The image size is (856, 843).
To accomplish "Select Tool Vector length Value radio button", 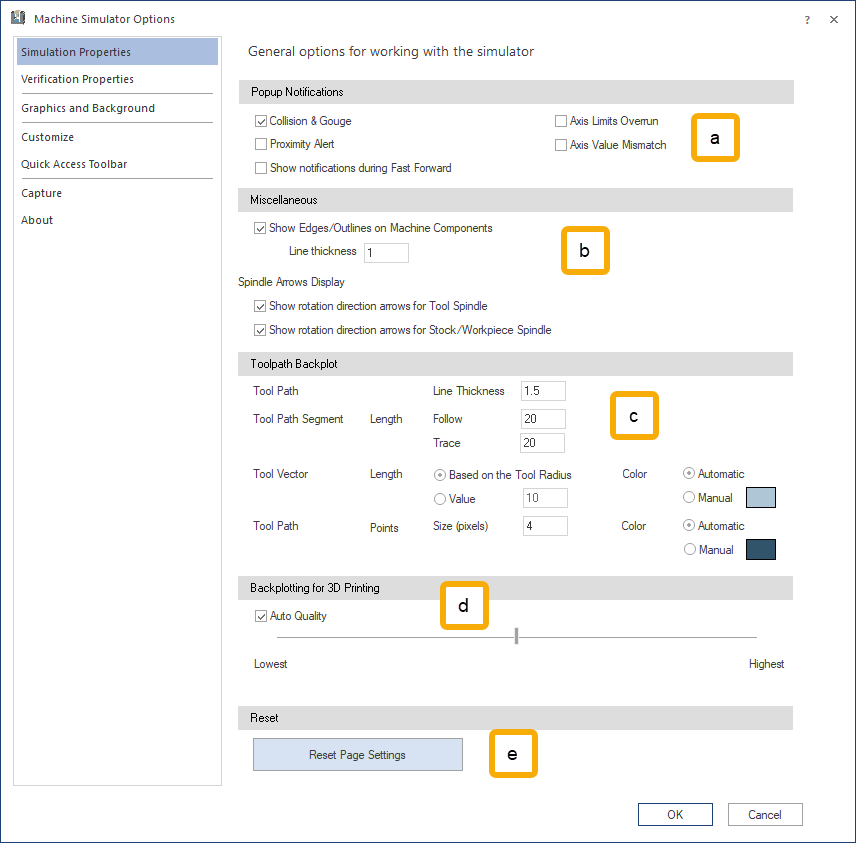I will (x=440, y=499).
